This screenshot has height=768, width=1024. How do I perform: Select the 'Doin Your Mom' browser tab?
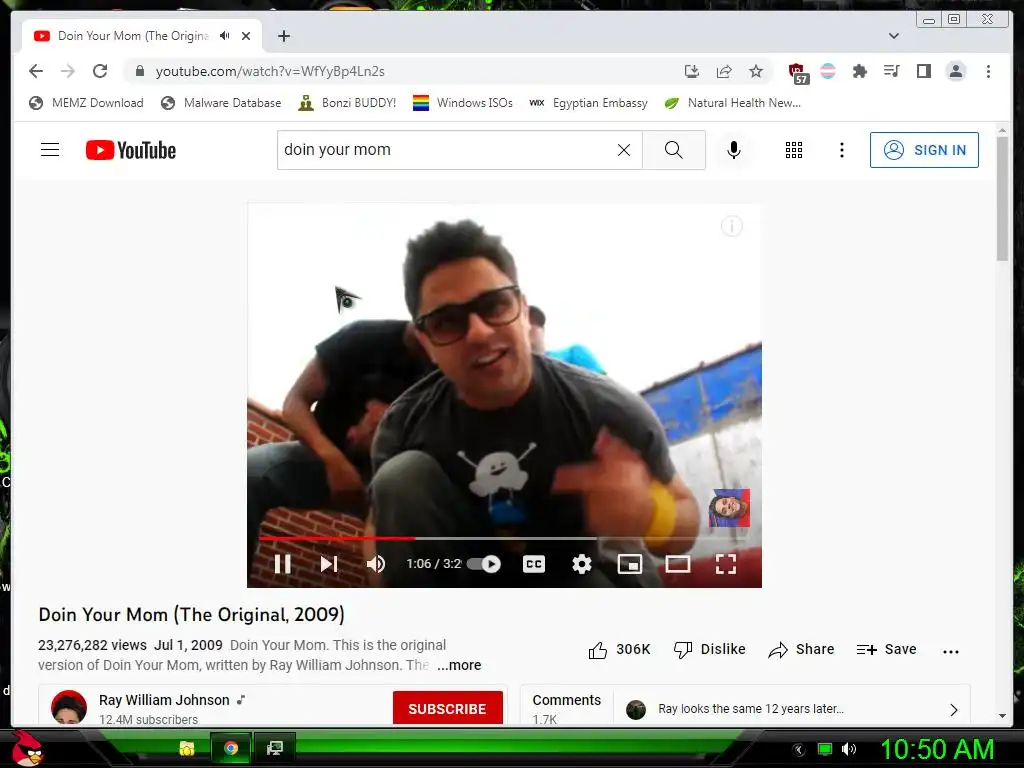coord(142,36)
